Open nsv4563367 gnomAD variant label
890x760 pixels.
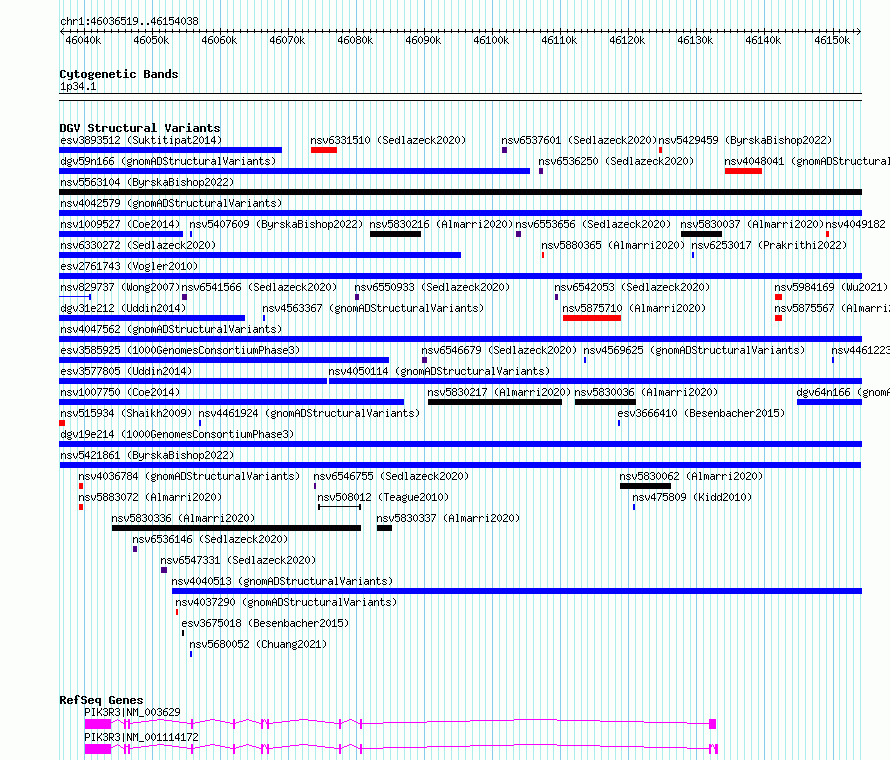tap(373, 308)
